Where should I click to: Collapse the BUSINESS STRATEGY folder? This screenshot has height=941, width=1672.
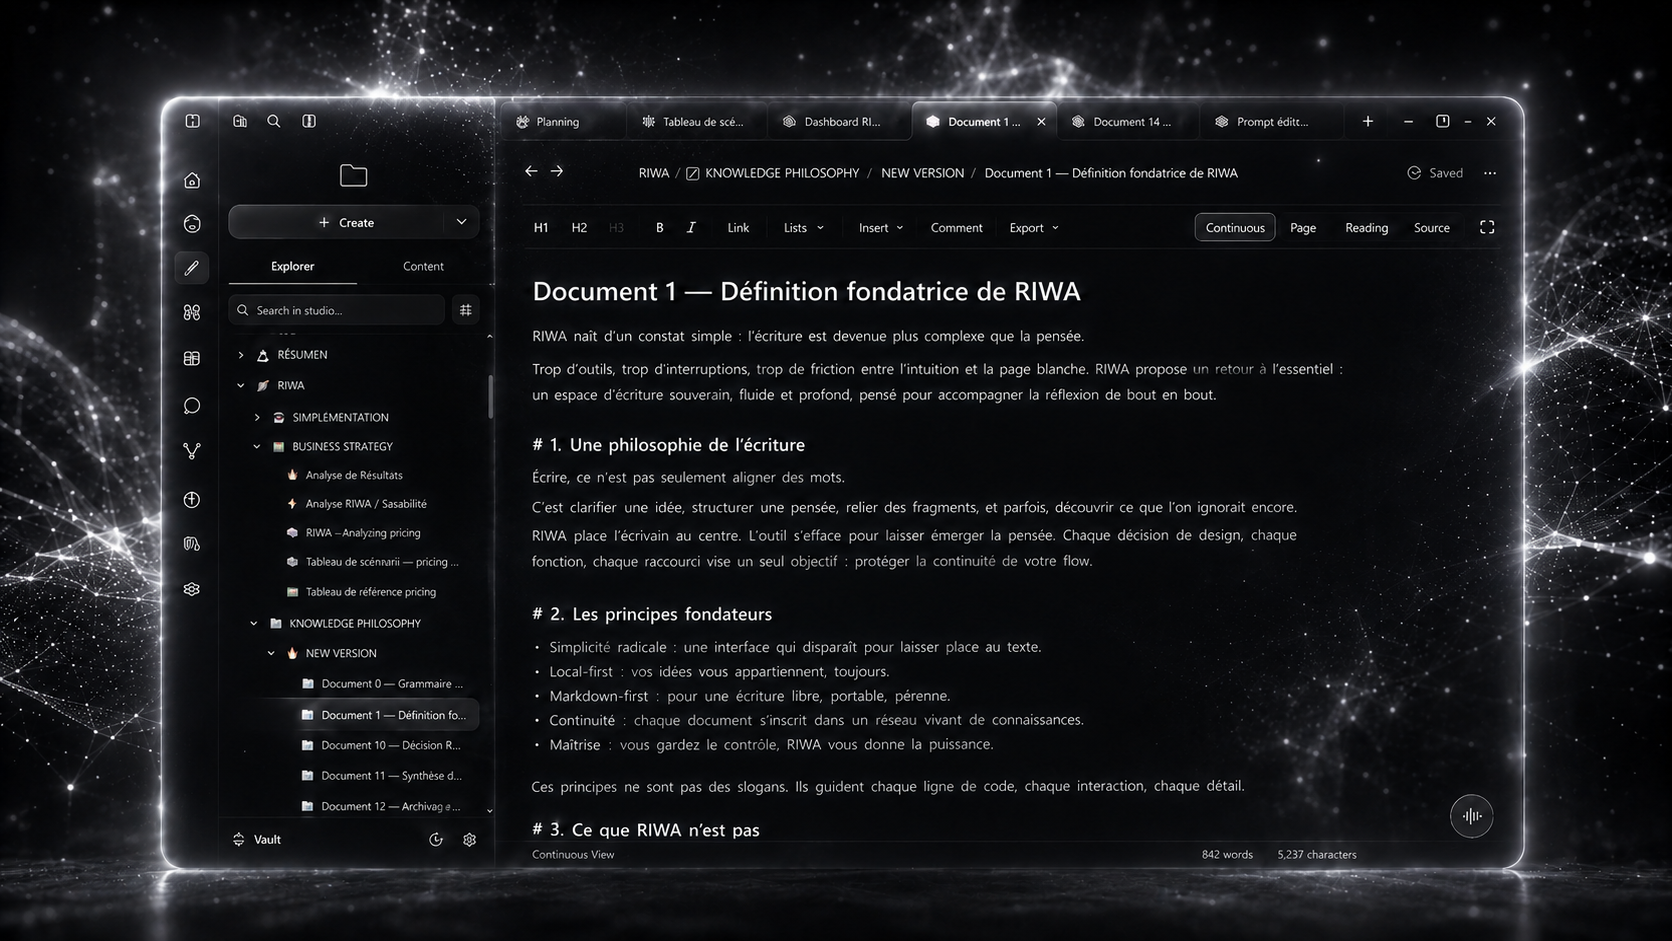[256, 446]
